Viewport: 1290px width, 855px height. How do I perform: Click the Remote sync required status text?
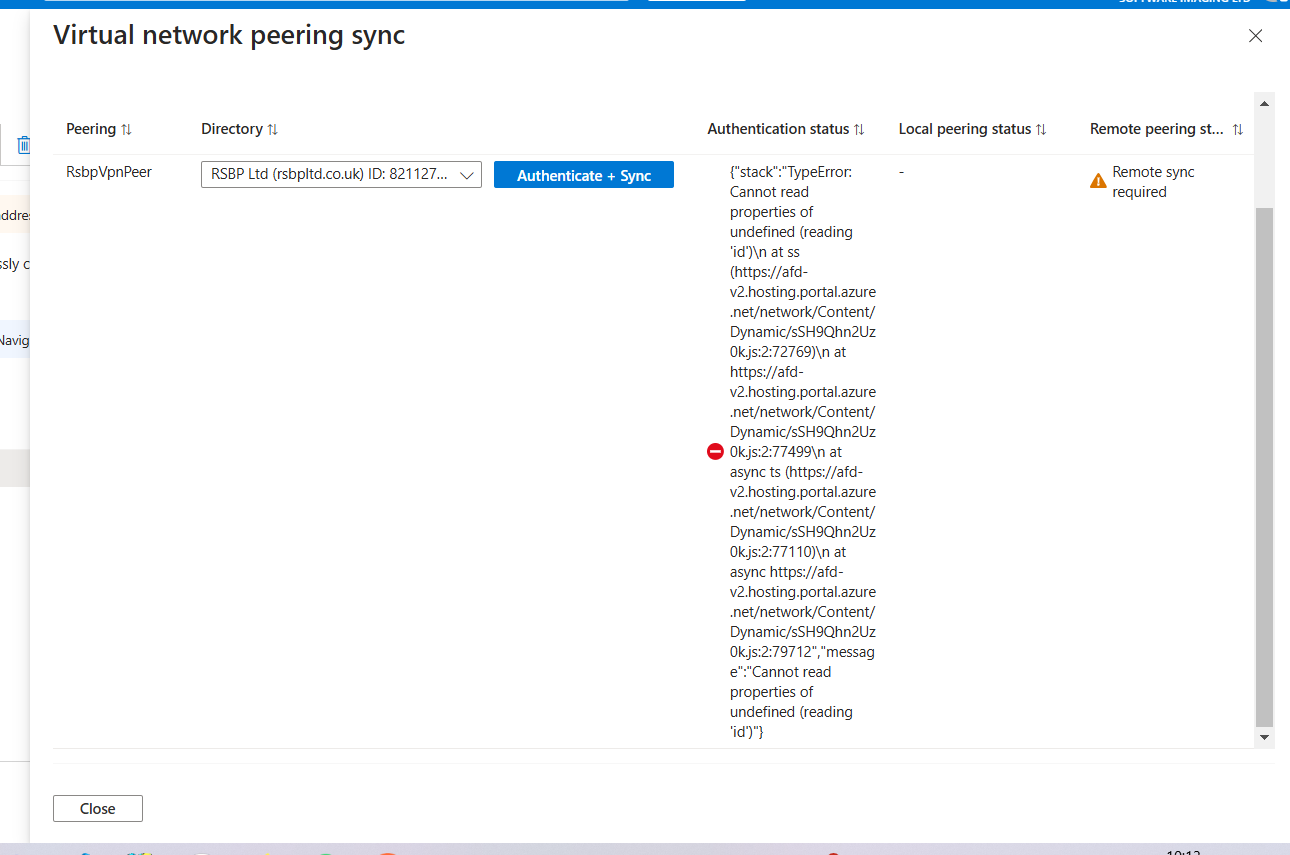(x=1153, y=182)
